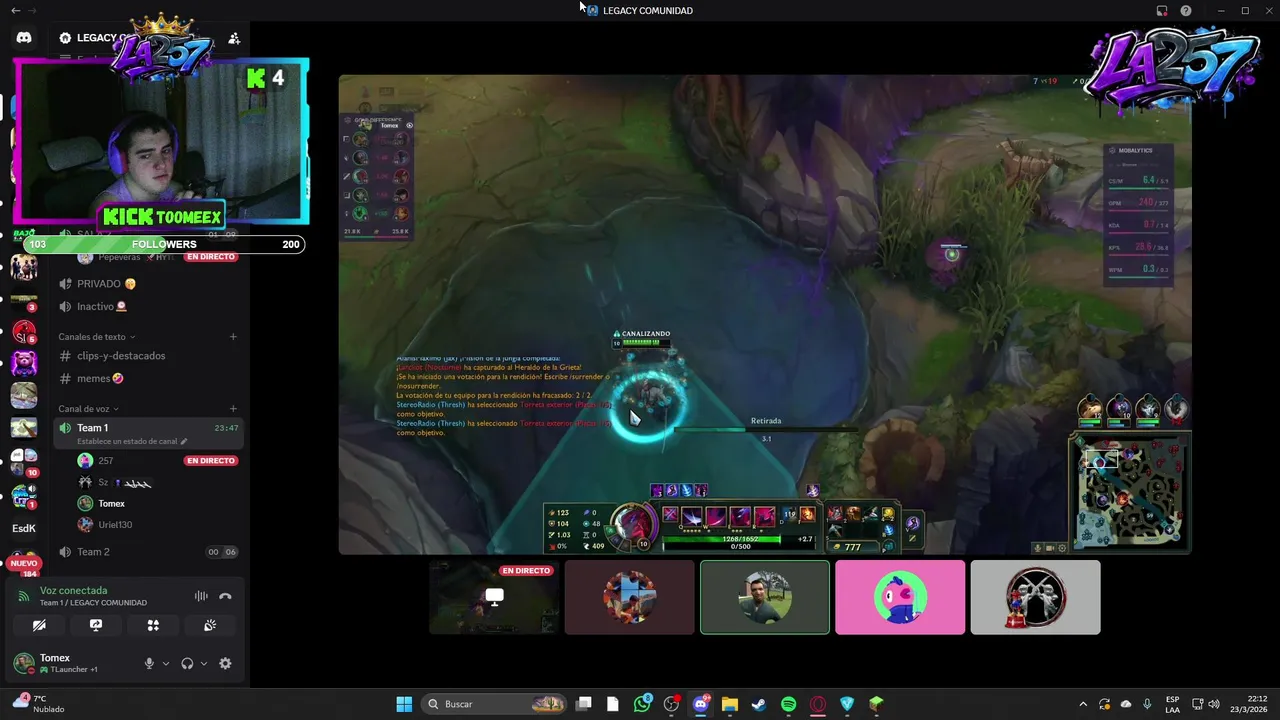Screen dimensions: 1280x720
Task: Select the EN DIRECTO stream tile
Action: 494,597
